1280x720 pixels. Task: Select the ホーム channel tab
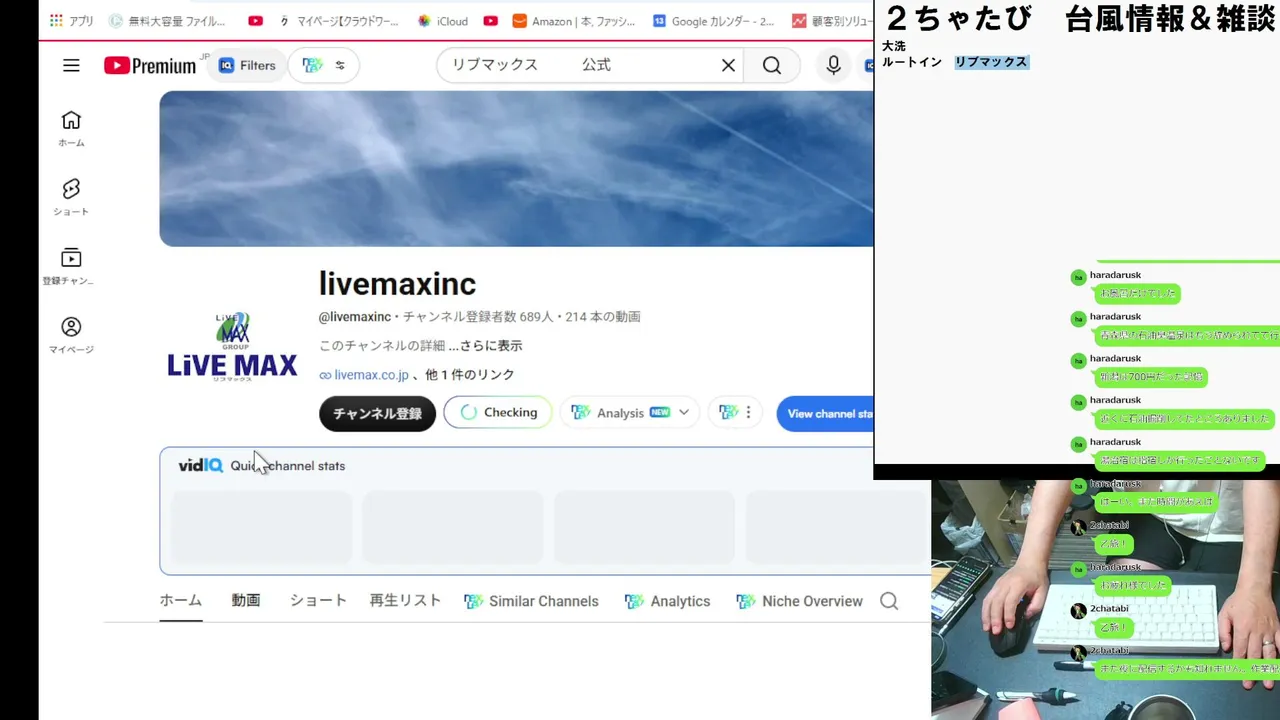coord(181,601)
